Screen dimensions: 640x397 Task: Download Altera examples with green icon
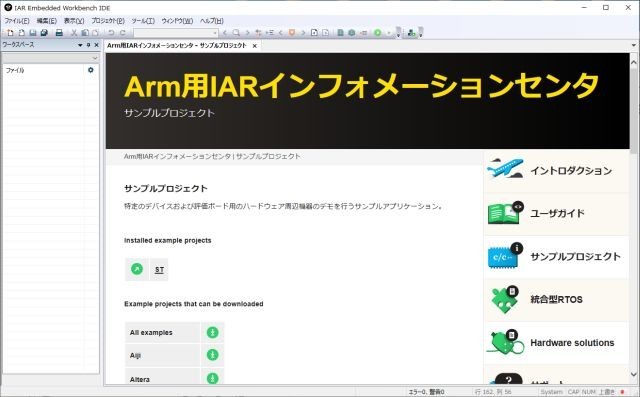click(212, 378)
